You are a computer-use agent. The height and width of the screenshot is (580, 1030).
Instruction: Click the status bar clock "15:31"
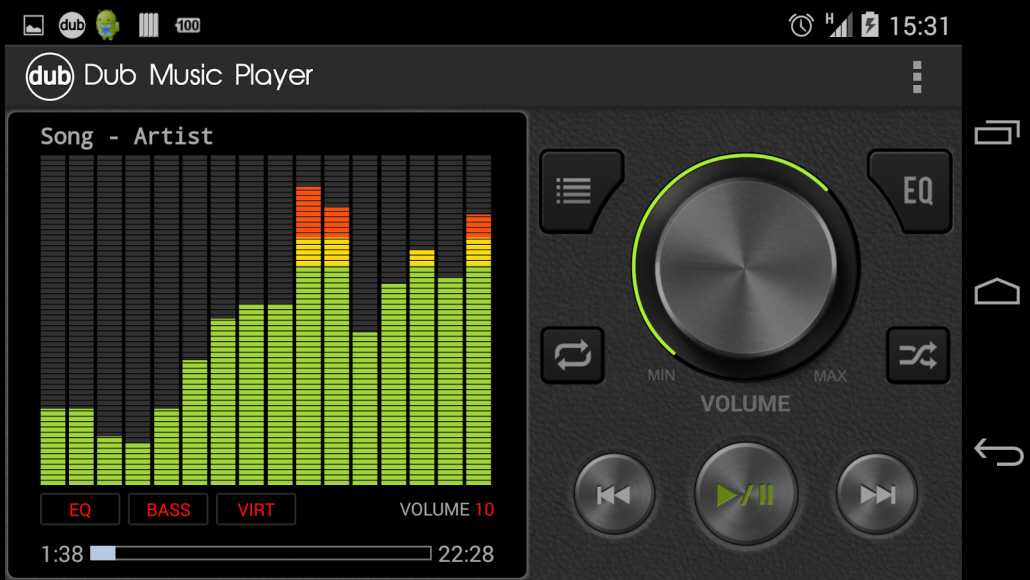(919, 26)
